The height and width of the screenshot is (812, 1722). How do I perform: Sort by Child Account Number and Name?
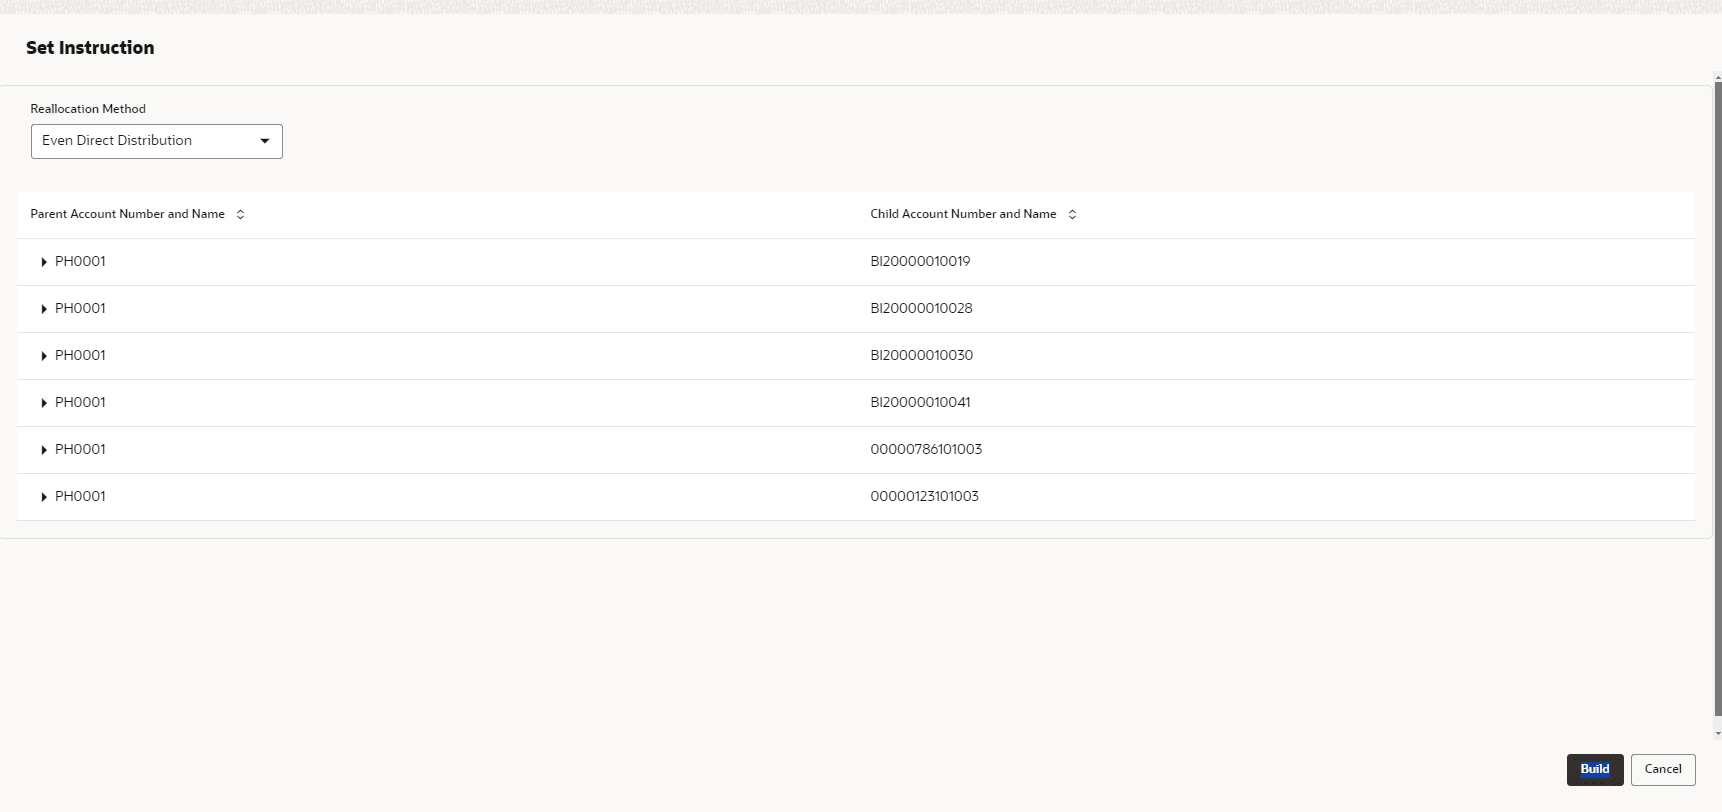[1072, 215]
